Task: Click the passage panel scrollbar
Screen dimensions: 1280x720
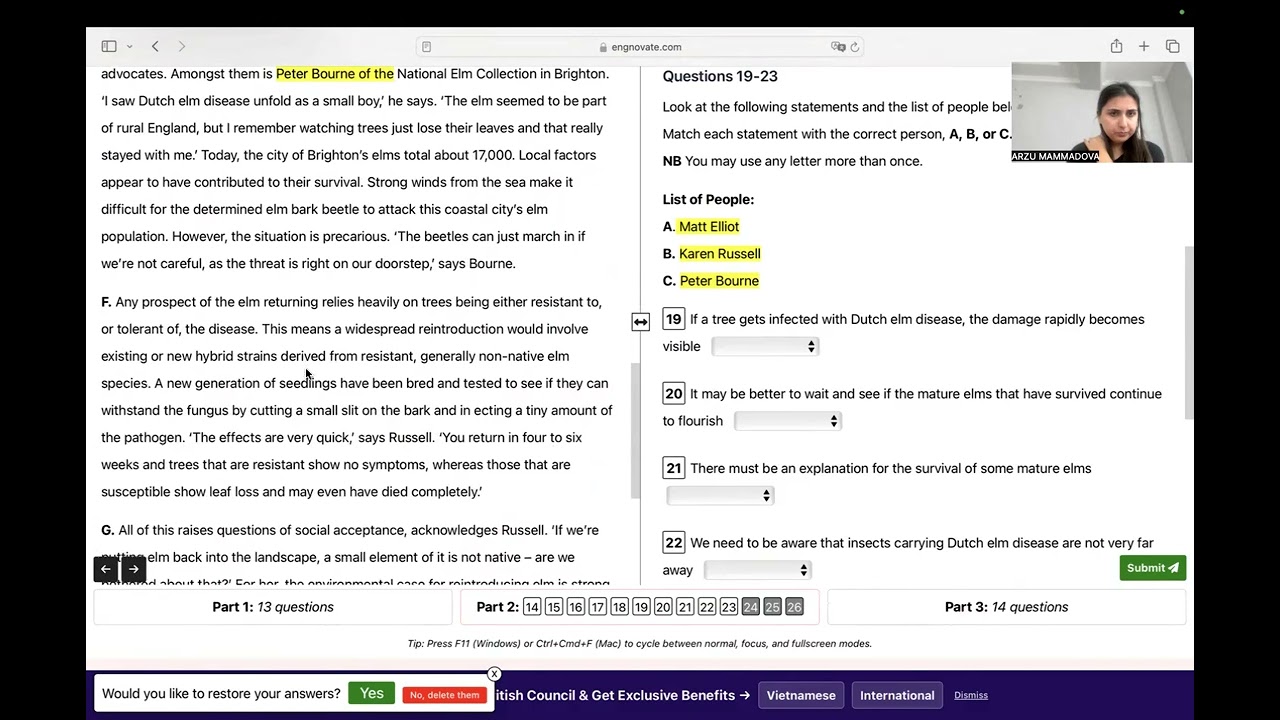Action: [635, 430]
